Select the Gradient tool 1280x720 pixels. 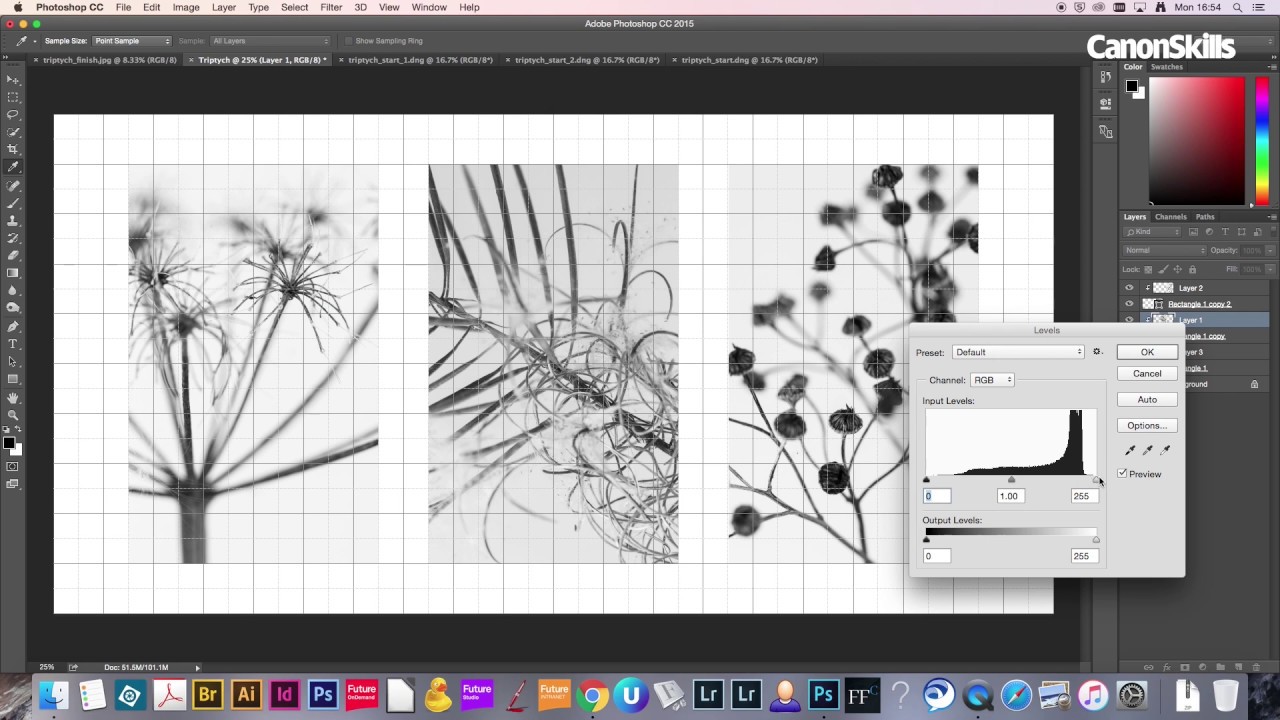click(13, 273)
